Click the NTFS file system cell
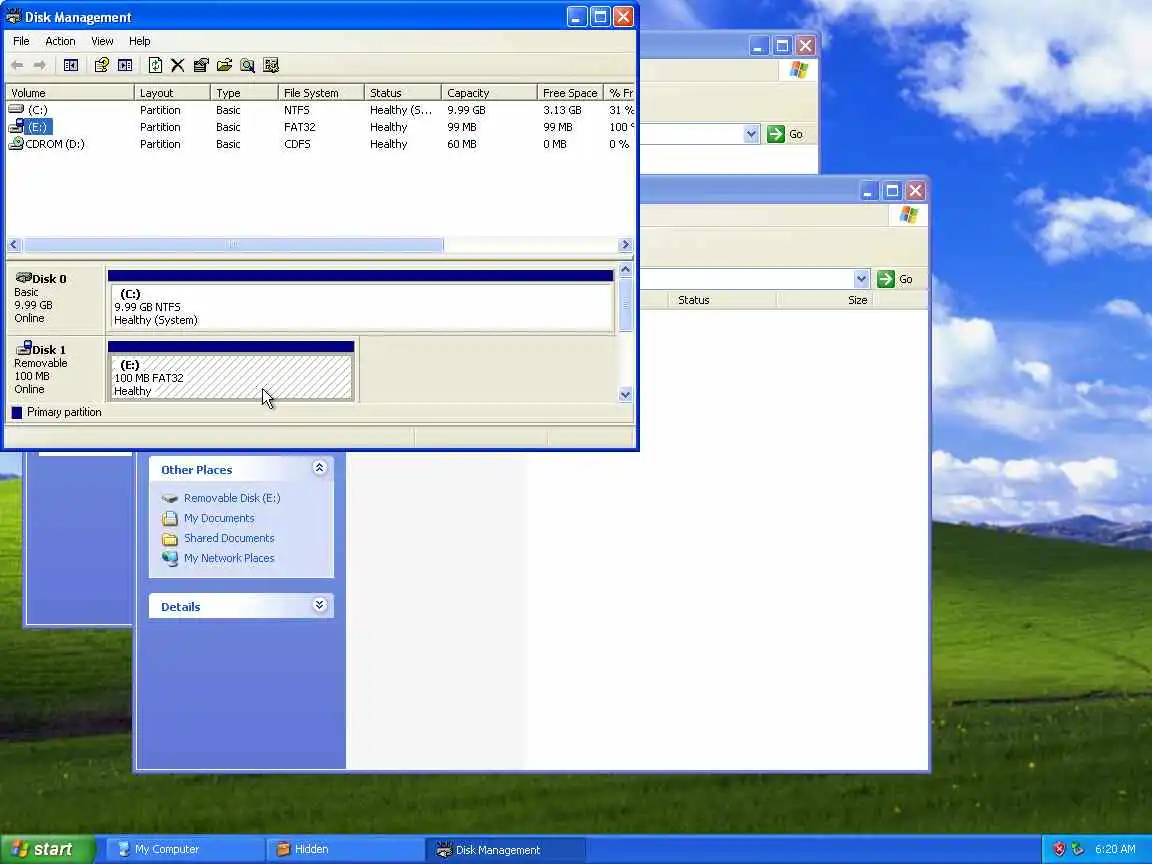The image size is (1152, 864). point(297,110)
